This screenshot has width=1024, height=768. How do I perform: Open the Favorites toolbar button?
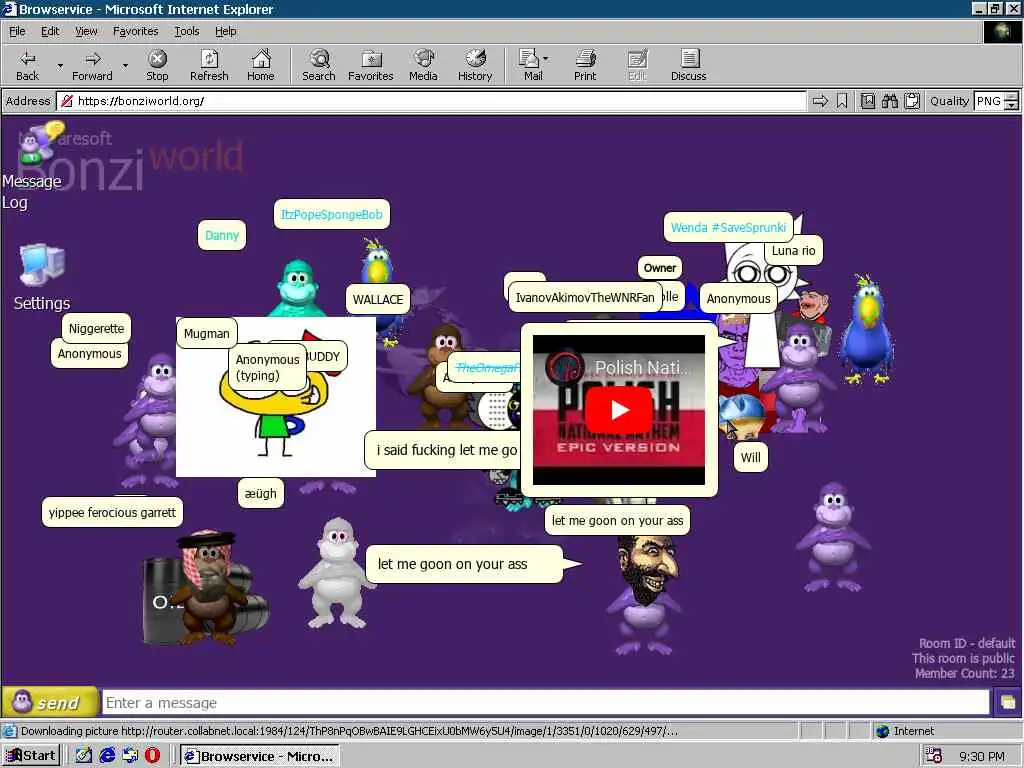click(370, 65)
